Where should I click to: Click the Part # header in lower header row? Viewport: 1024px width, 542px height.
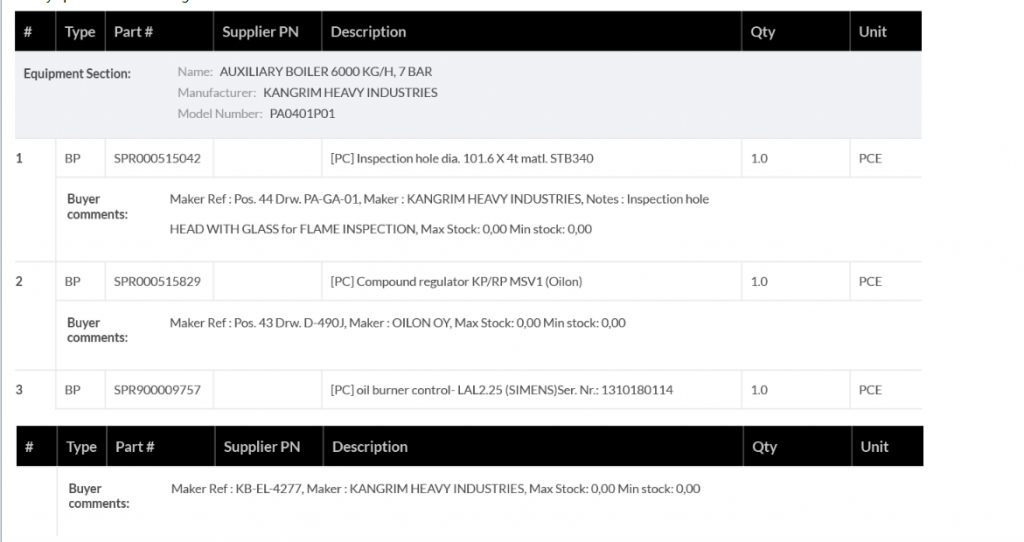[x=134, y=447]
